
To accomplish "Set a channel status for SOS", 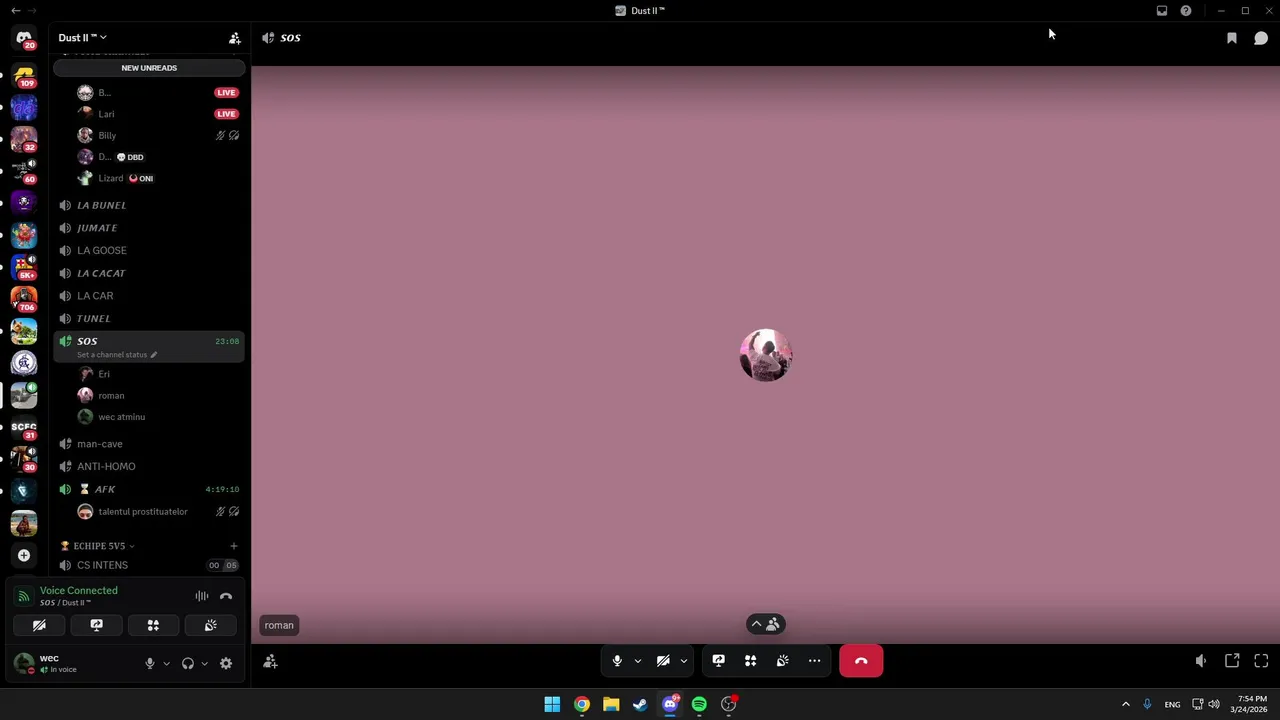I will (x=117, y=355).
